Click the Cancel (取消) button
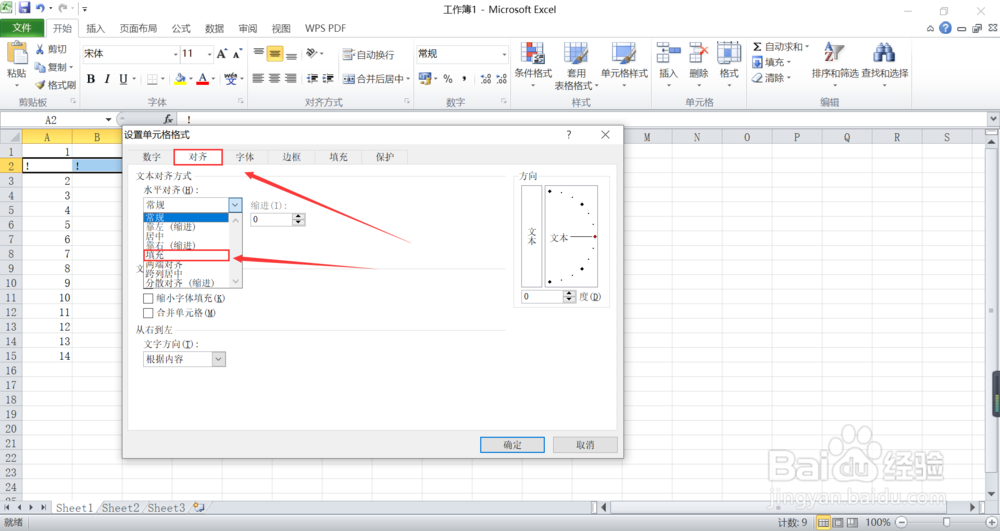The image size is (1000, 531). pos(585,445)
